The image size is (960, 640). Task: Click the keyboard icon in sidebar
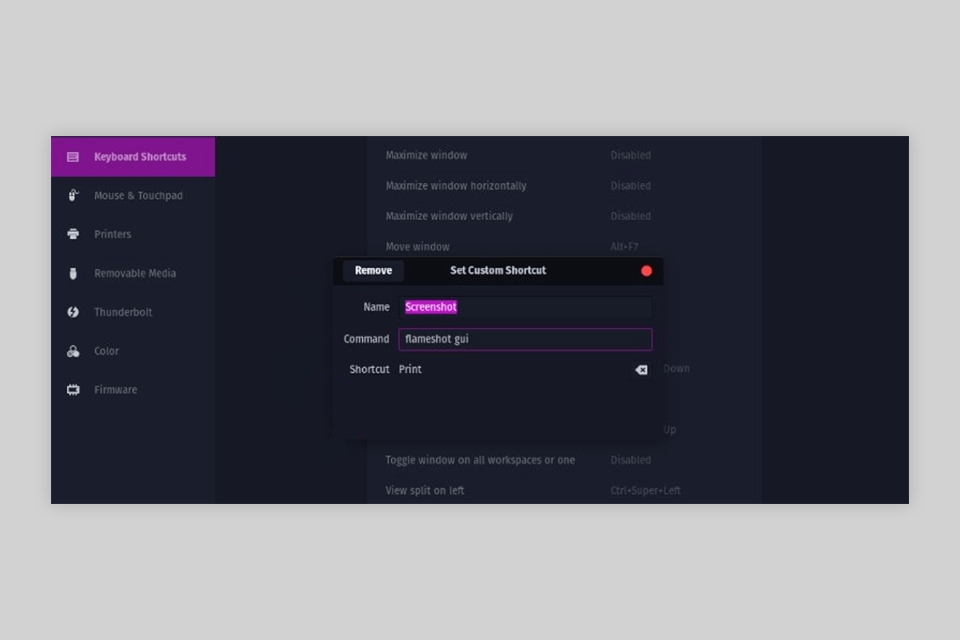73,157
